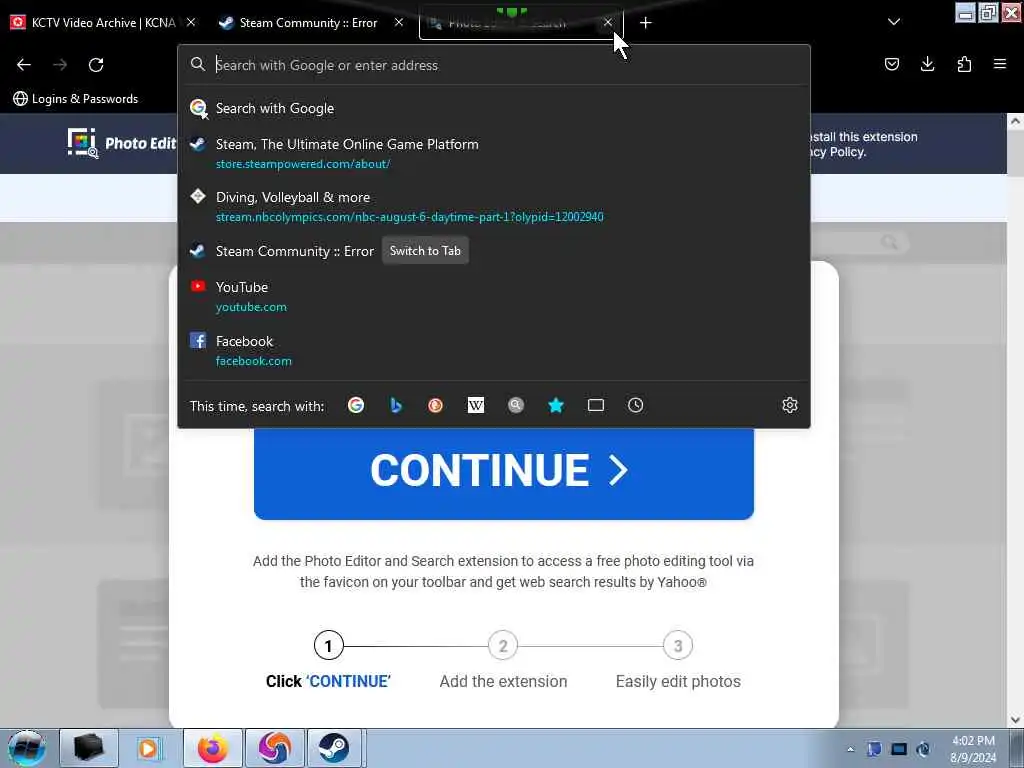Open the Extensions puzzle icon
1024x768 pixels.
click(964, 63)
